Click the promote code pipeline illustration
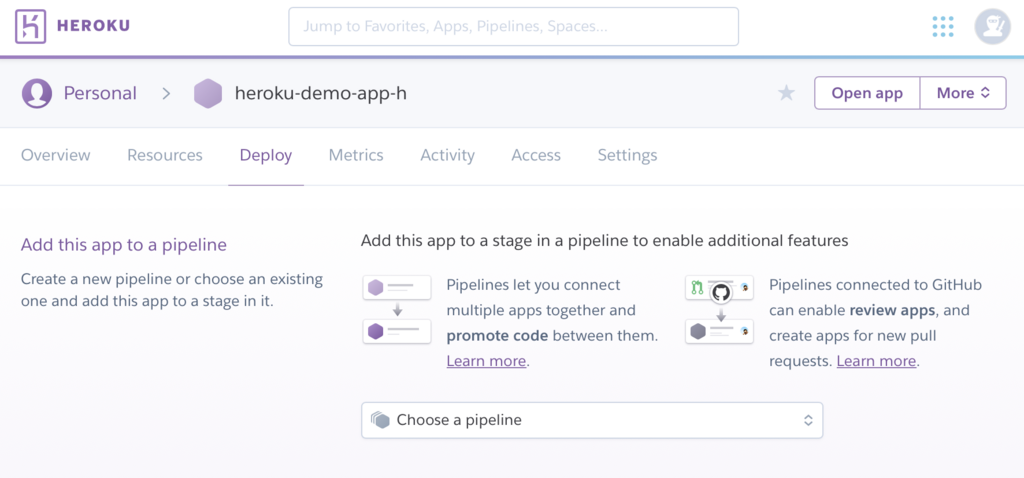This screenshot has width=1024, height=478. [x=397, y=310]
